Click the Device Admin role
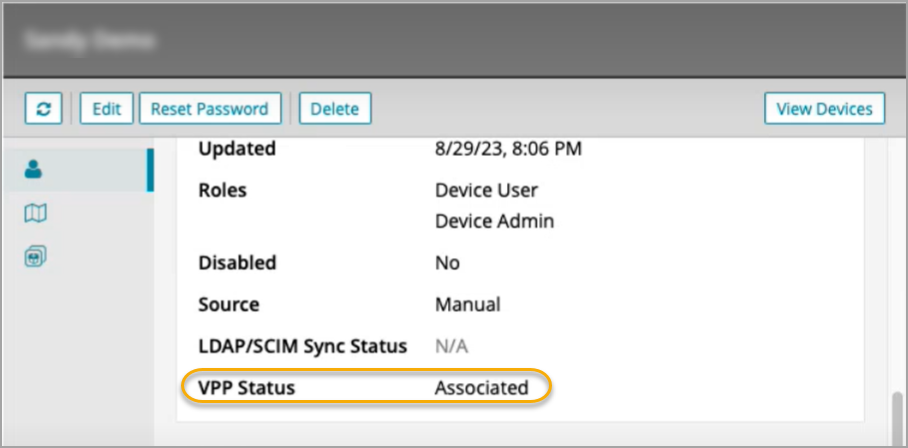 (494, 221)
